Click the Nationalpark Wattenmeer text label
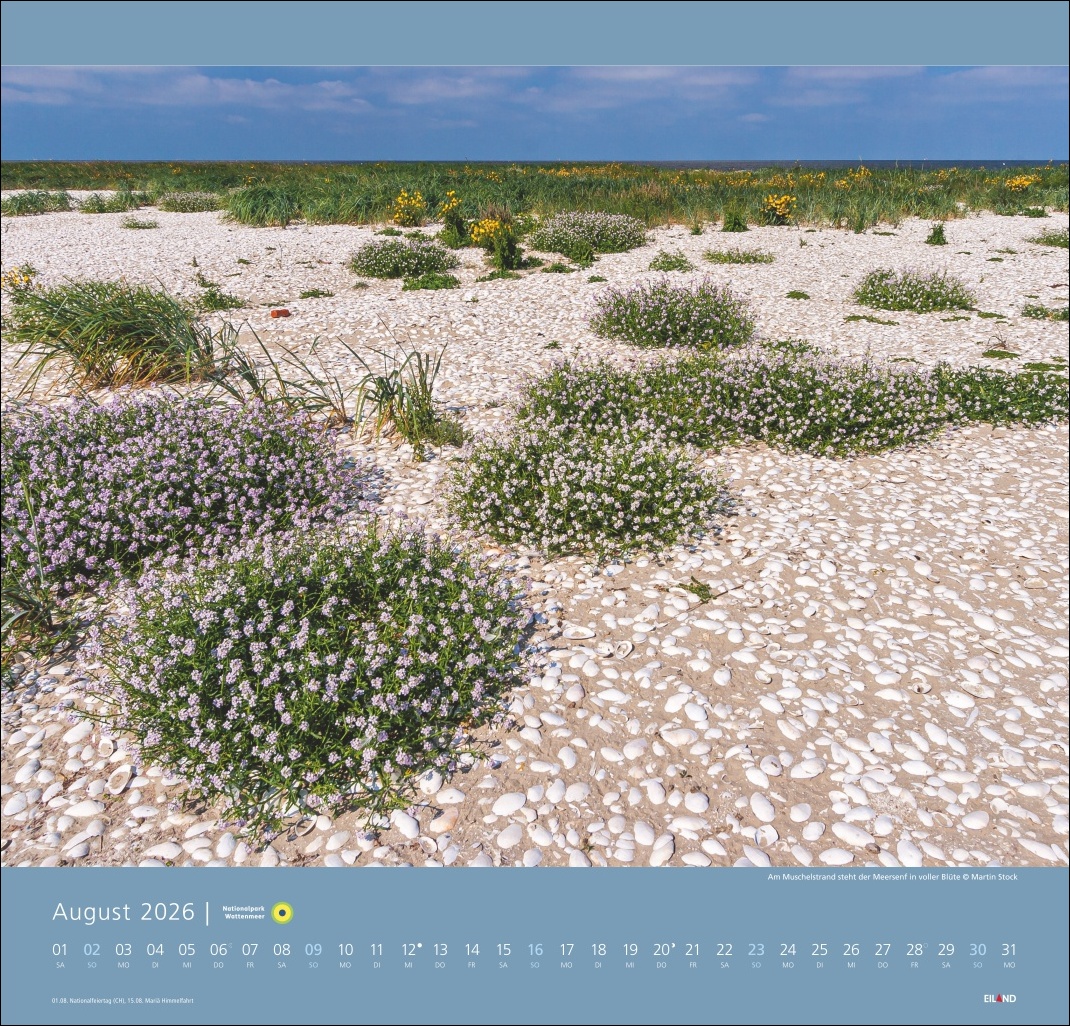Screen dimensions: 1070x1026 click(244, 912)
